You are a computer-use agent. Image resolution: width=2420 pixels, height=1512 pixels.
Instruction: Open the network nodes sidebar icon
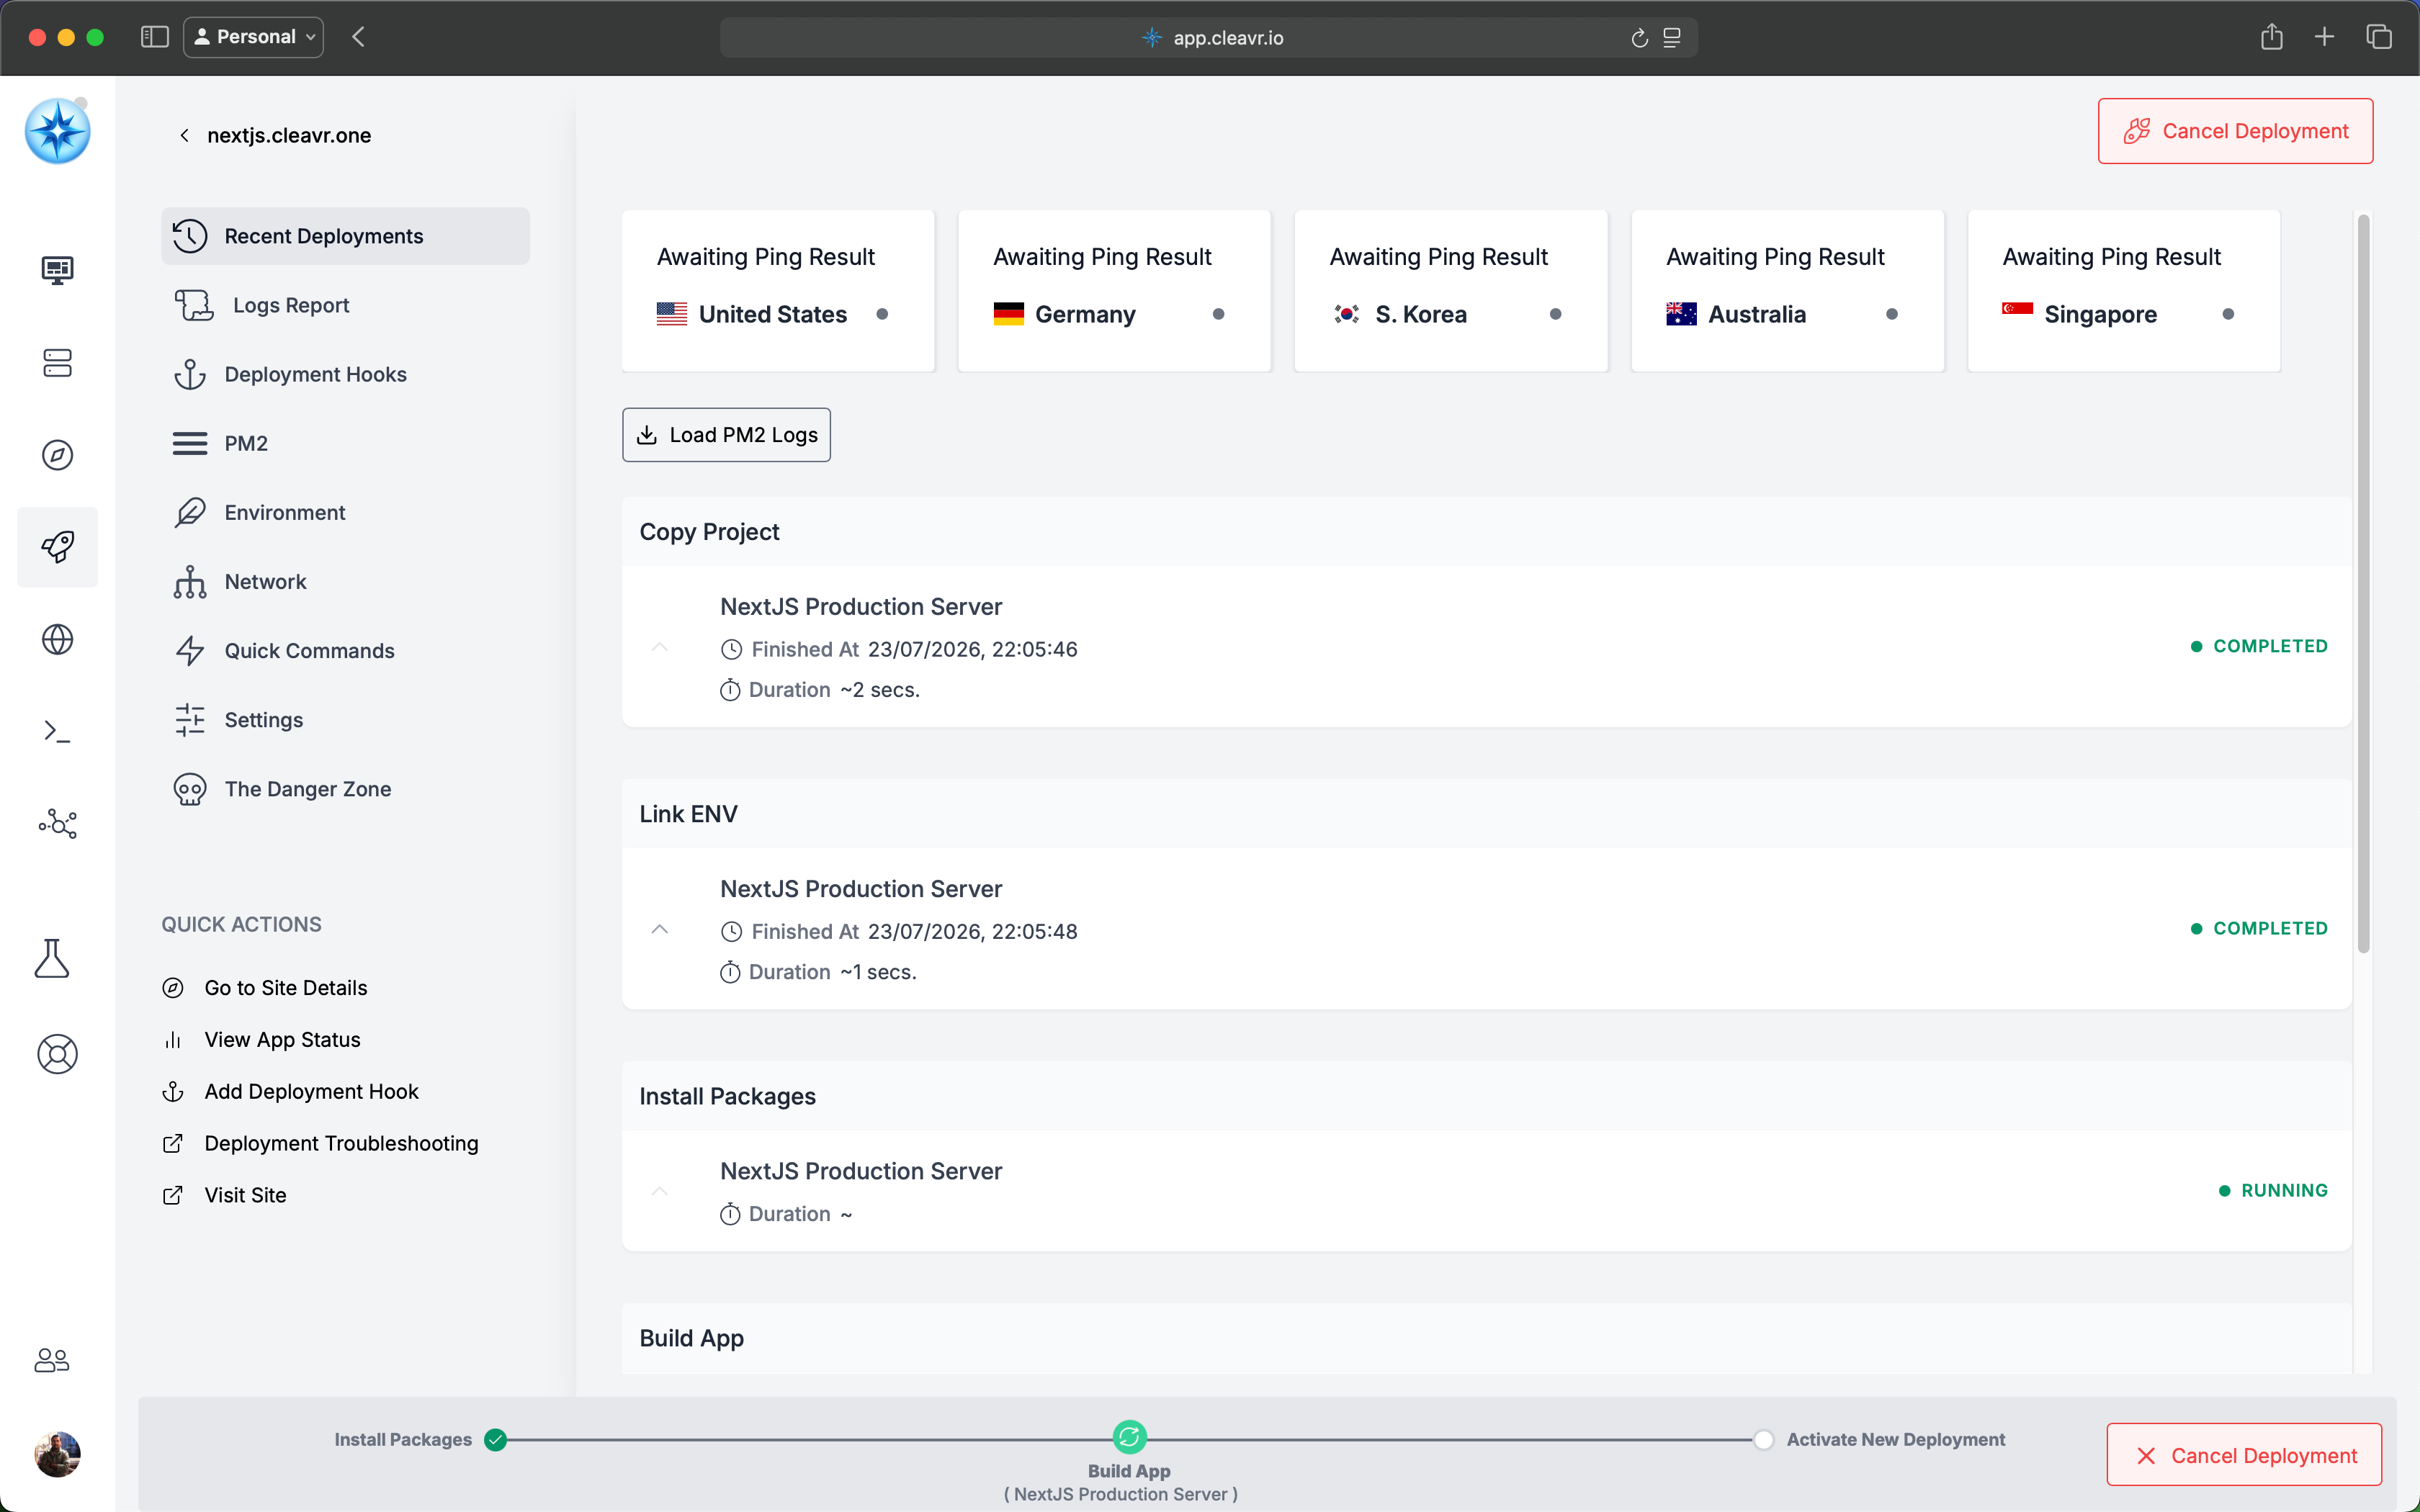57,824
